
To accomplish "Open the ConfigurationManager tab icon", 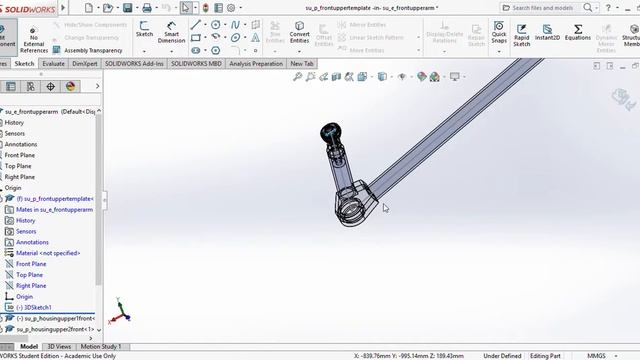I will pyautogui.click(x=31, y=86).
